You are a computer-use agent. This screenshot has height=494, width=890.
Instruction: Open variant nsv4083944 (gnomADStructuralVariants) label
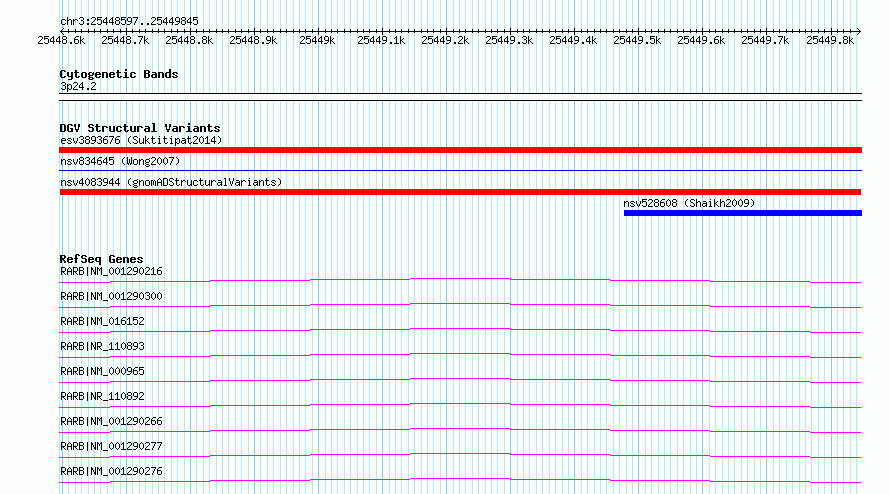click(171, 182)
